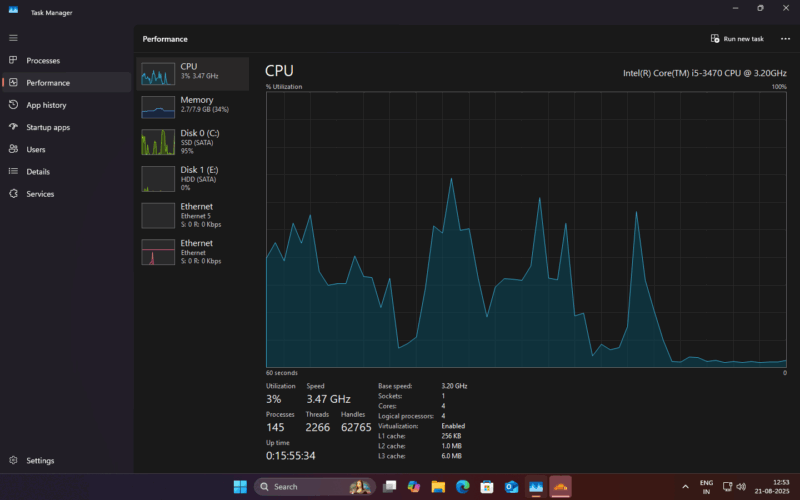800x500 pixels.
Task: Go to the App history page
Action: [x=67, y=105]
